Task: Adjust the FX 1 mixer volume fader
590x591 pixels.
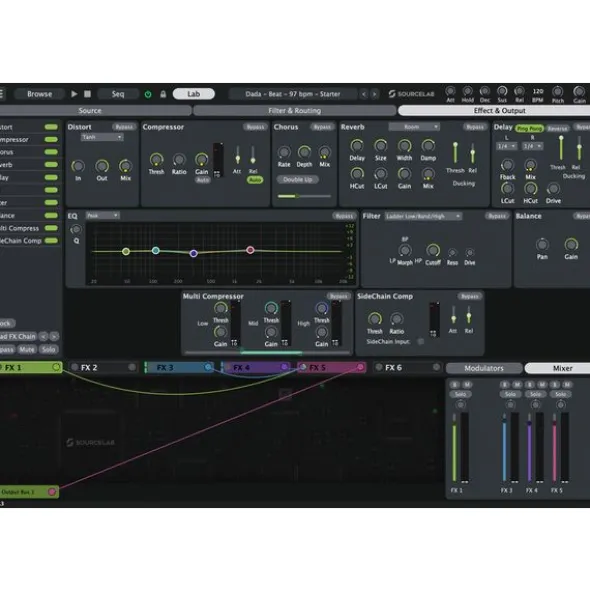Action: pos(454,448)
